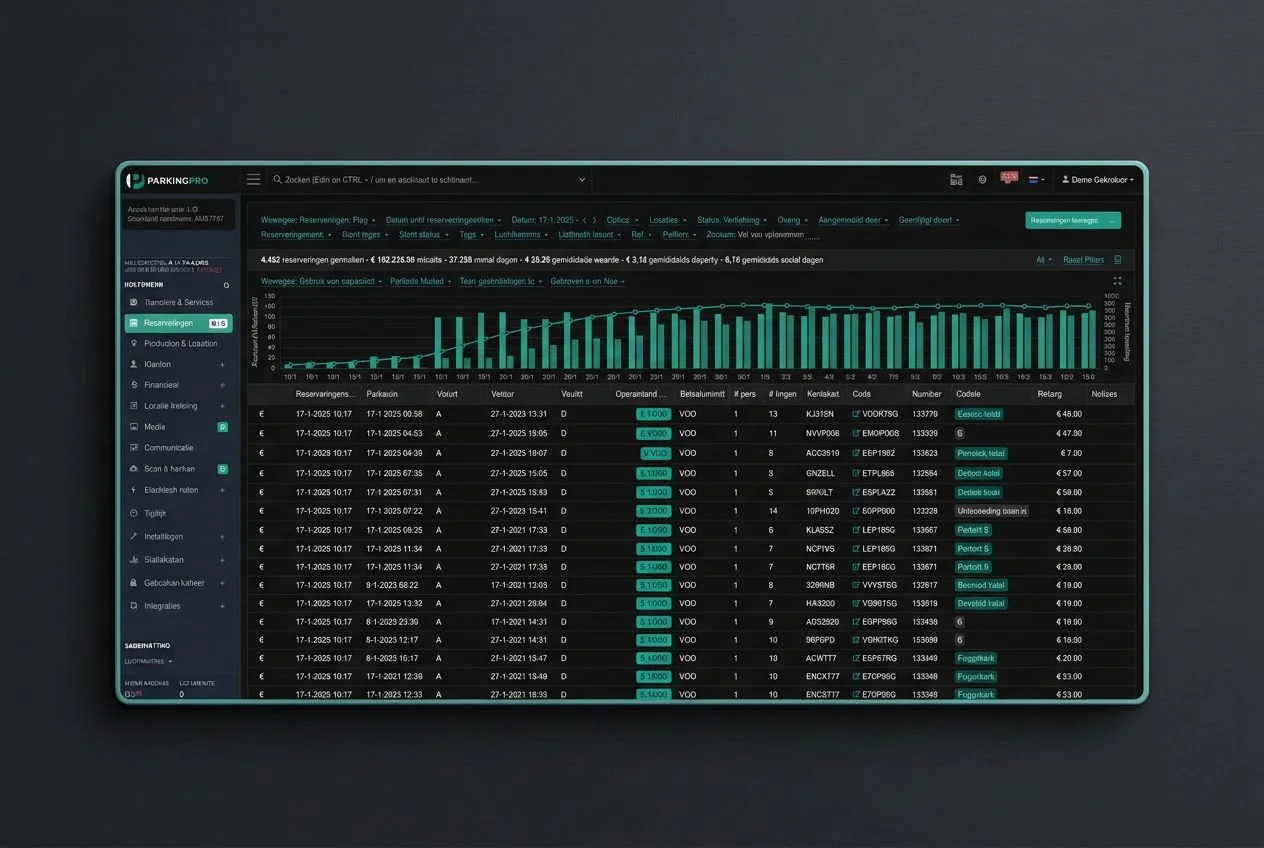Click the Siallakatan chart icon
This screenshot has height=848, width=1264.
(134, 560)
